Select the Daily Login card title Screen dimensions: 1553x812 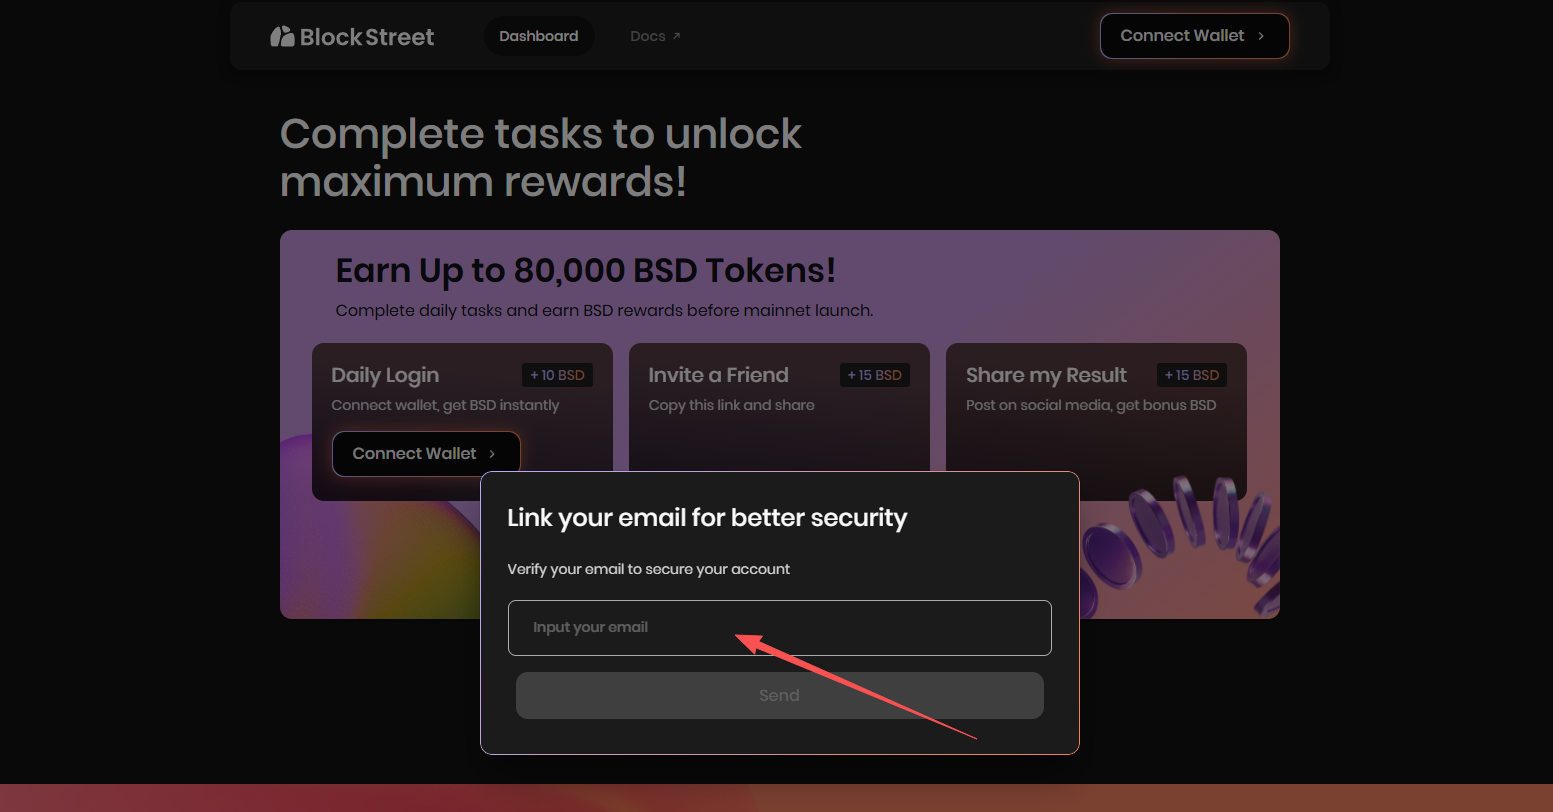tap(385, 375)
